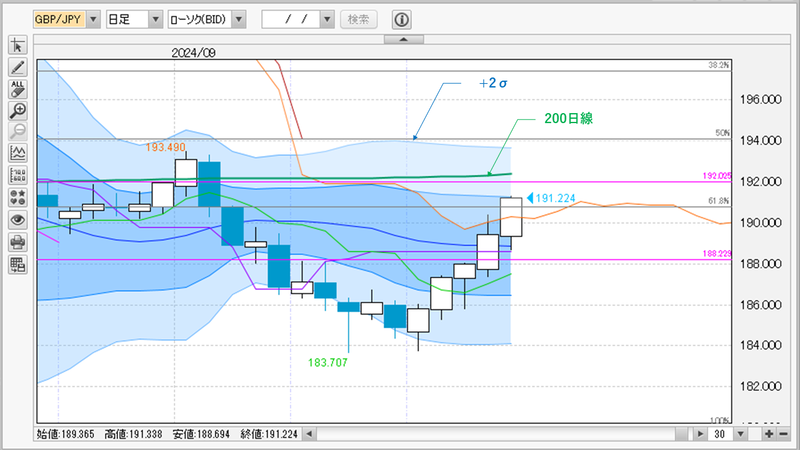Click the 193.490 high price label
This screenshot has height=450, width=800.
[165, 147]
